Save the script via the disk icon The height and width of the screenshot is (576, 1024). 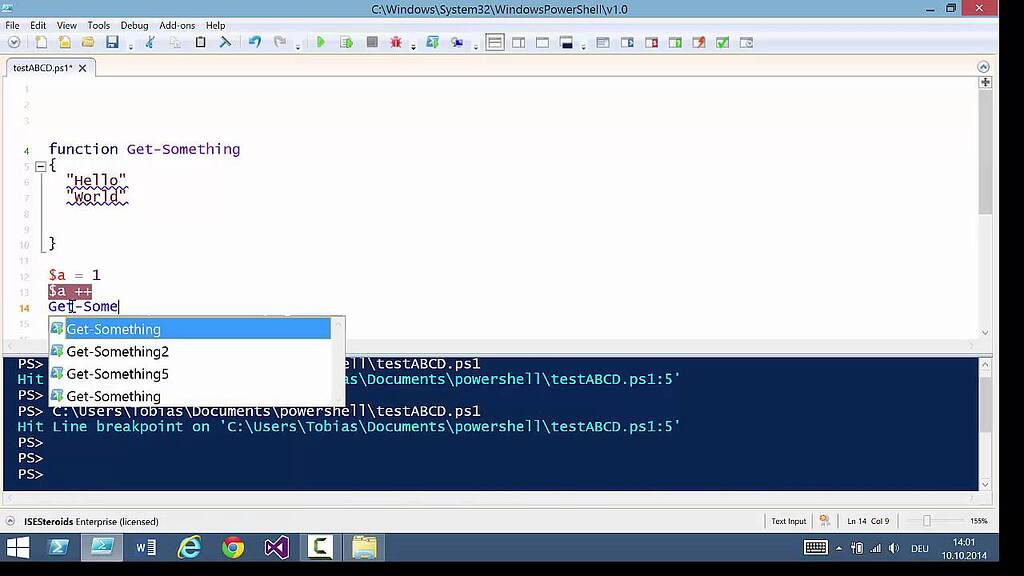click(x=110, y=42)
